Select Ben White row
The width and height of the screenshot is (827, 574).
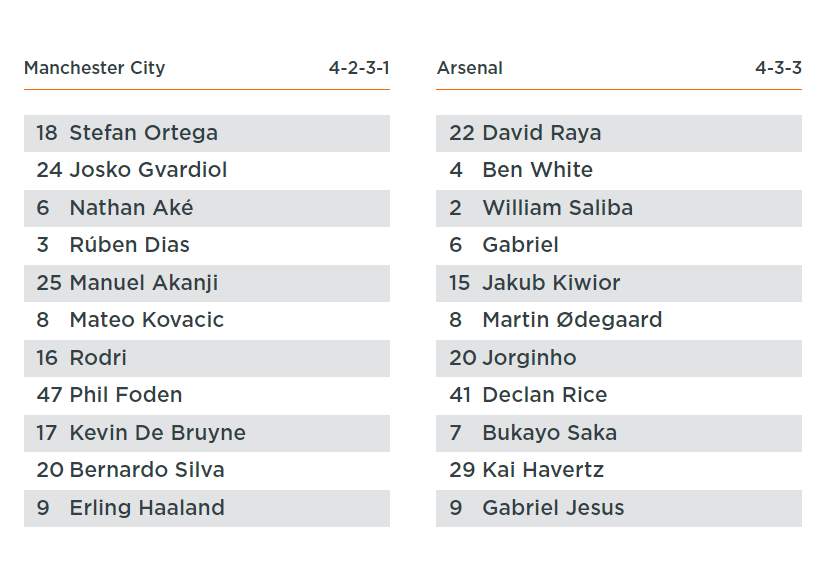point(619,170)
